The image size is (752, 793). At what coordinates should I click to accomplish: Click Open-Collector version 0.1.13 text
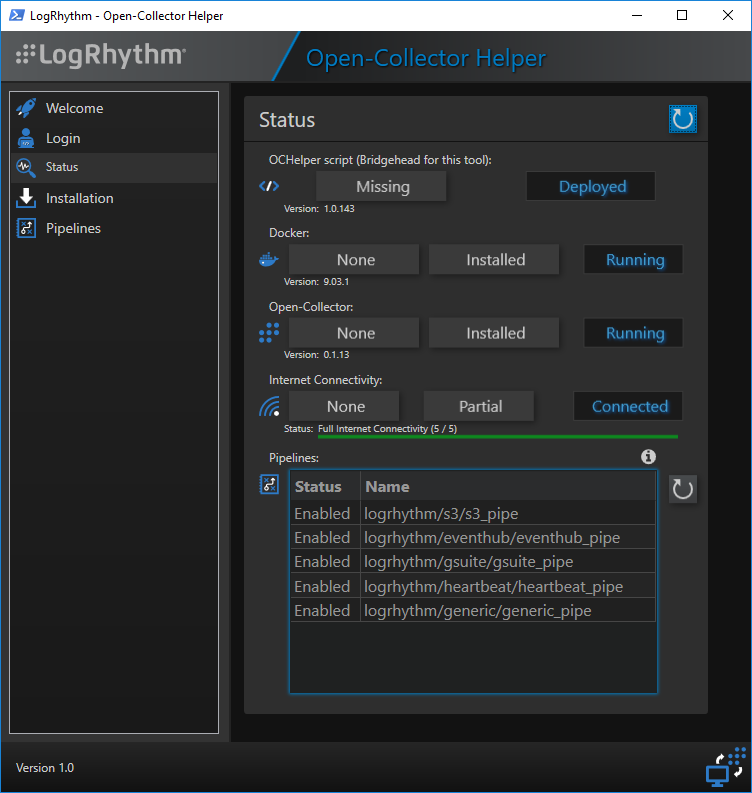pos(317,355)
